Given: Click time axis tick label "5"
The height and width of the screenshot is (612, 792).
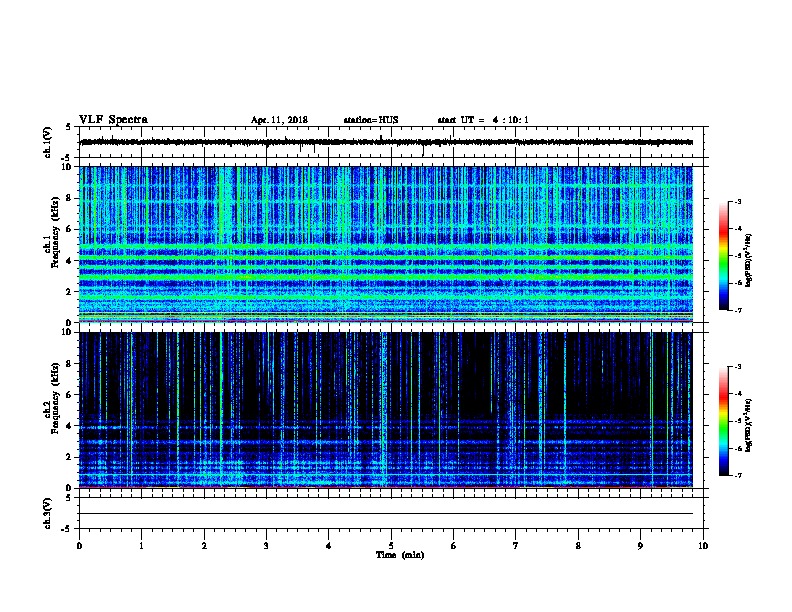Looking at the screenshot, I should tap(391, 545).
